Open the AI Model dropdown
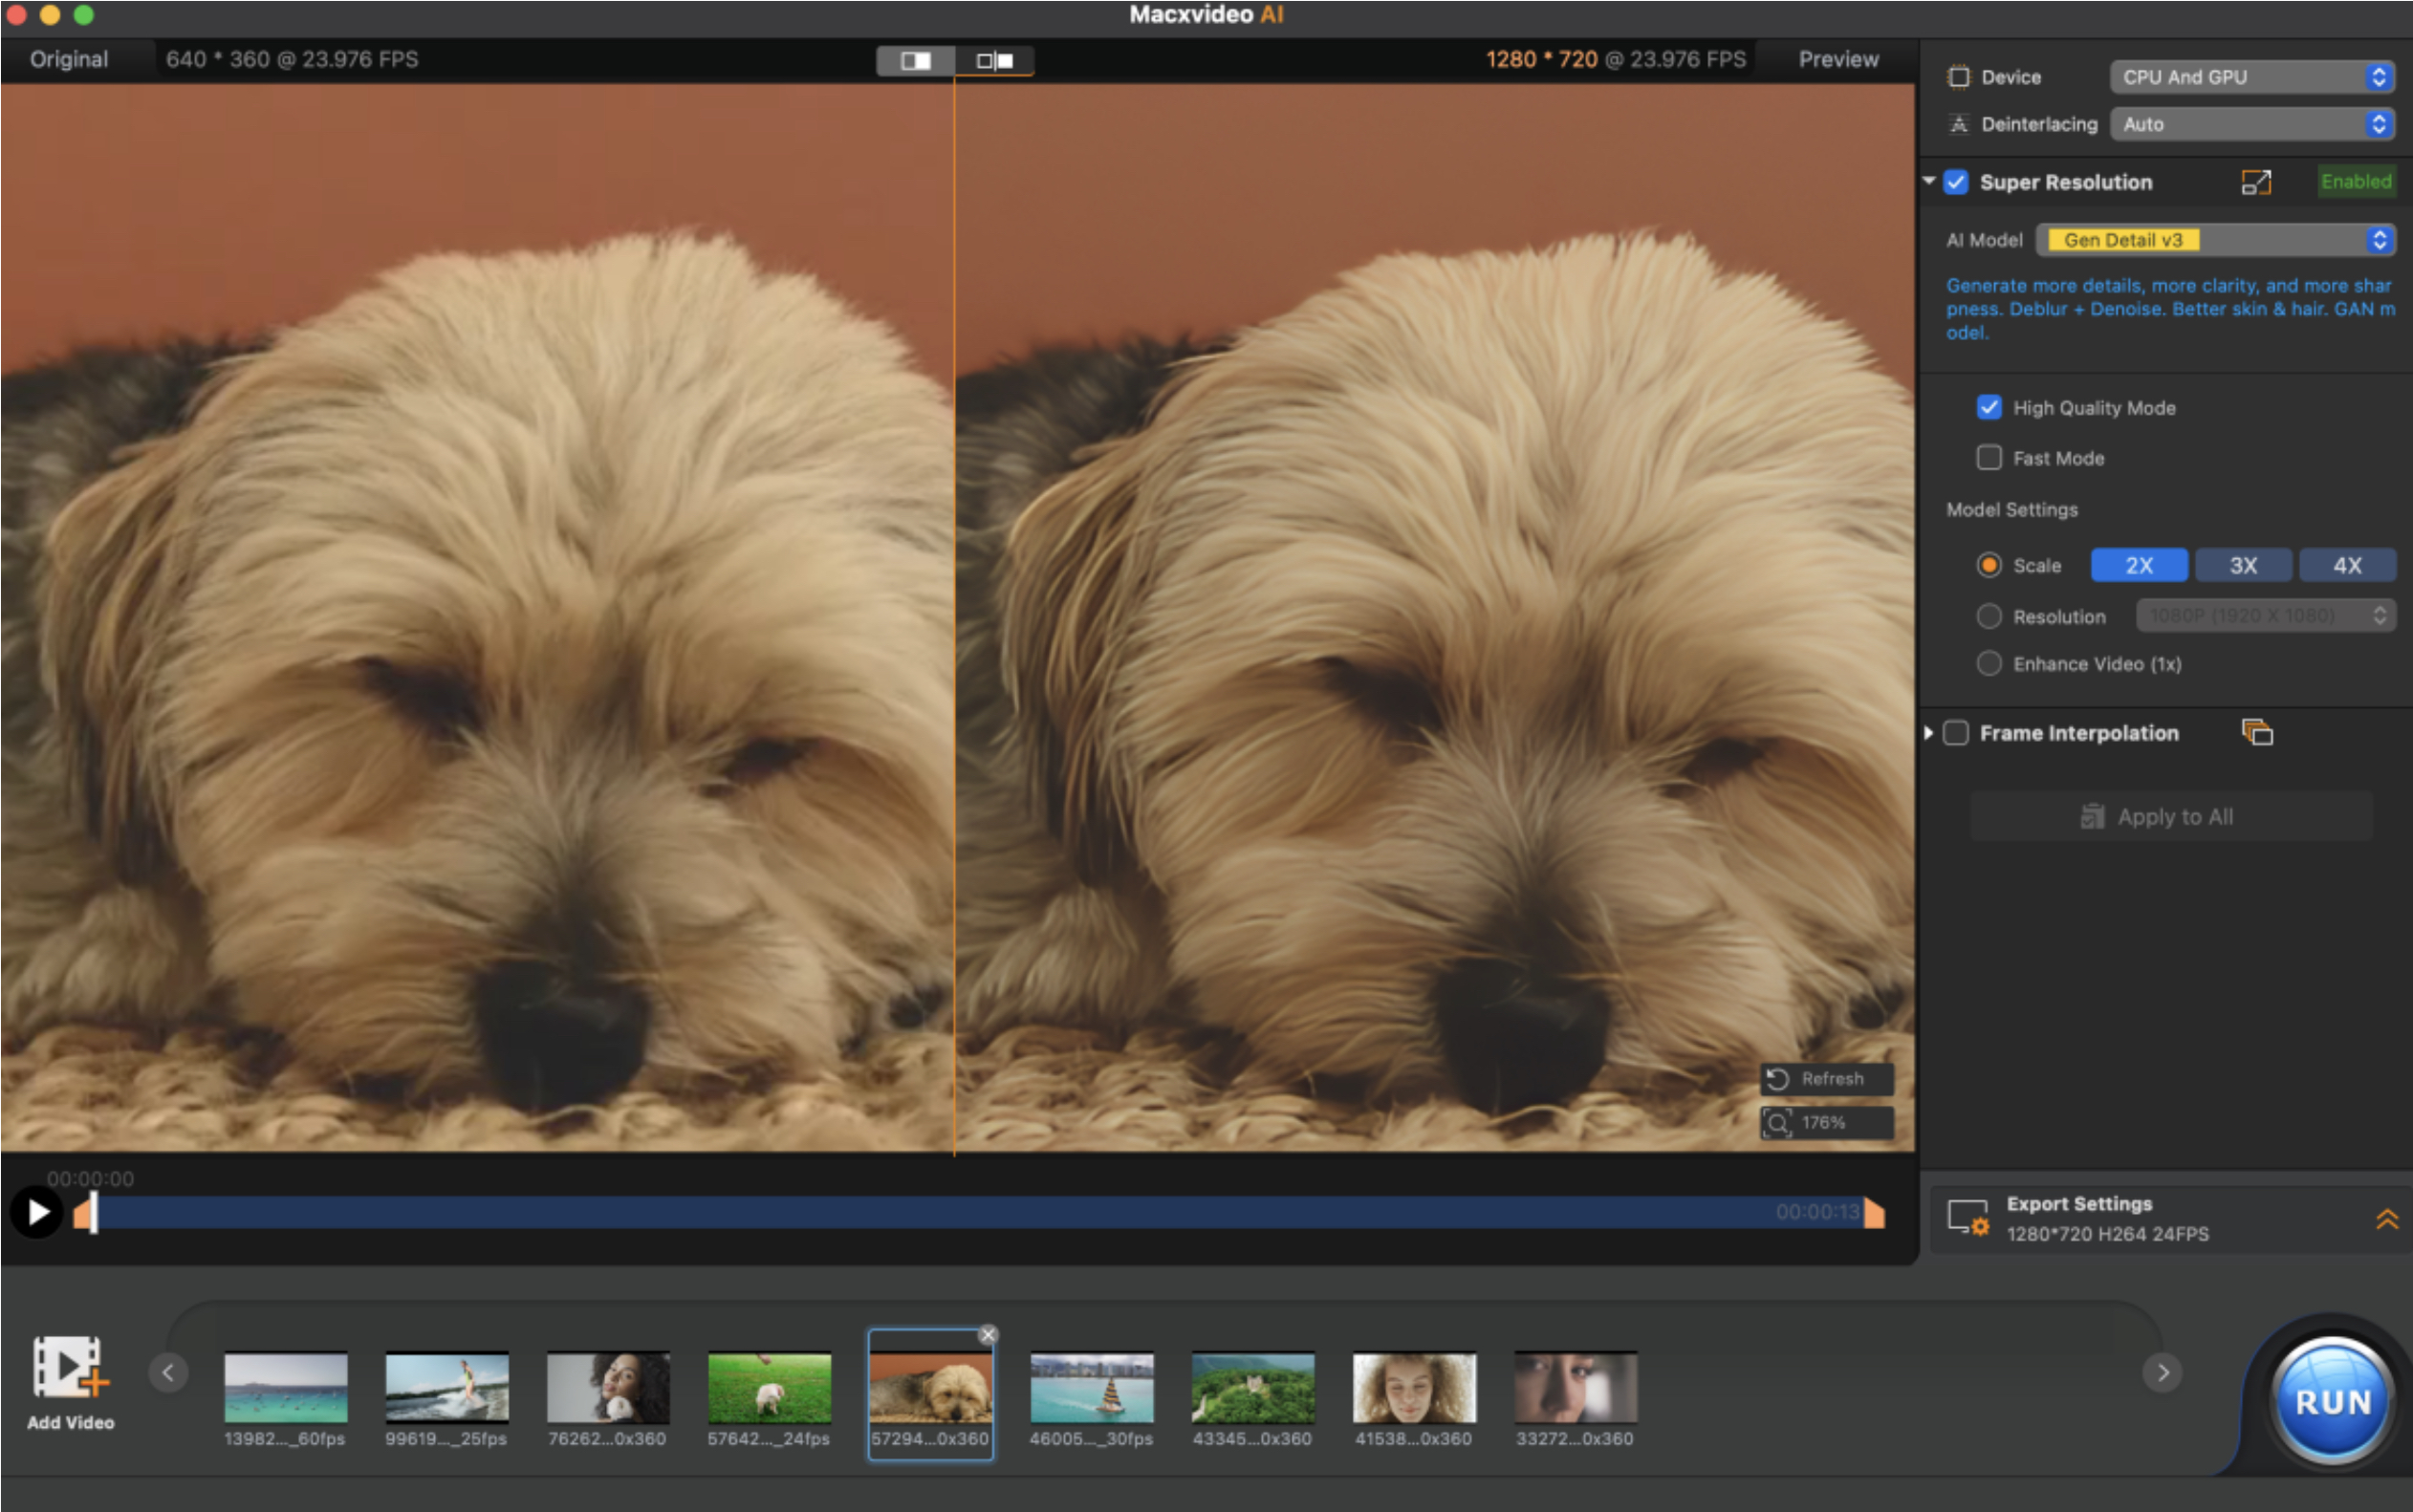The image size is (2413, 1512). tap(2216, 240)
